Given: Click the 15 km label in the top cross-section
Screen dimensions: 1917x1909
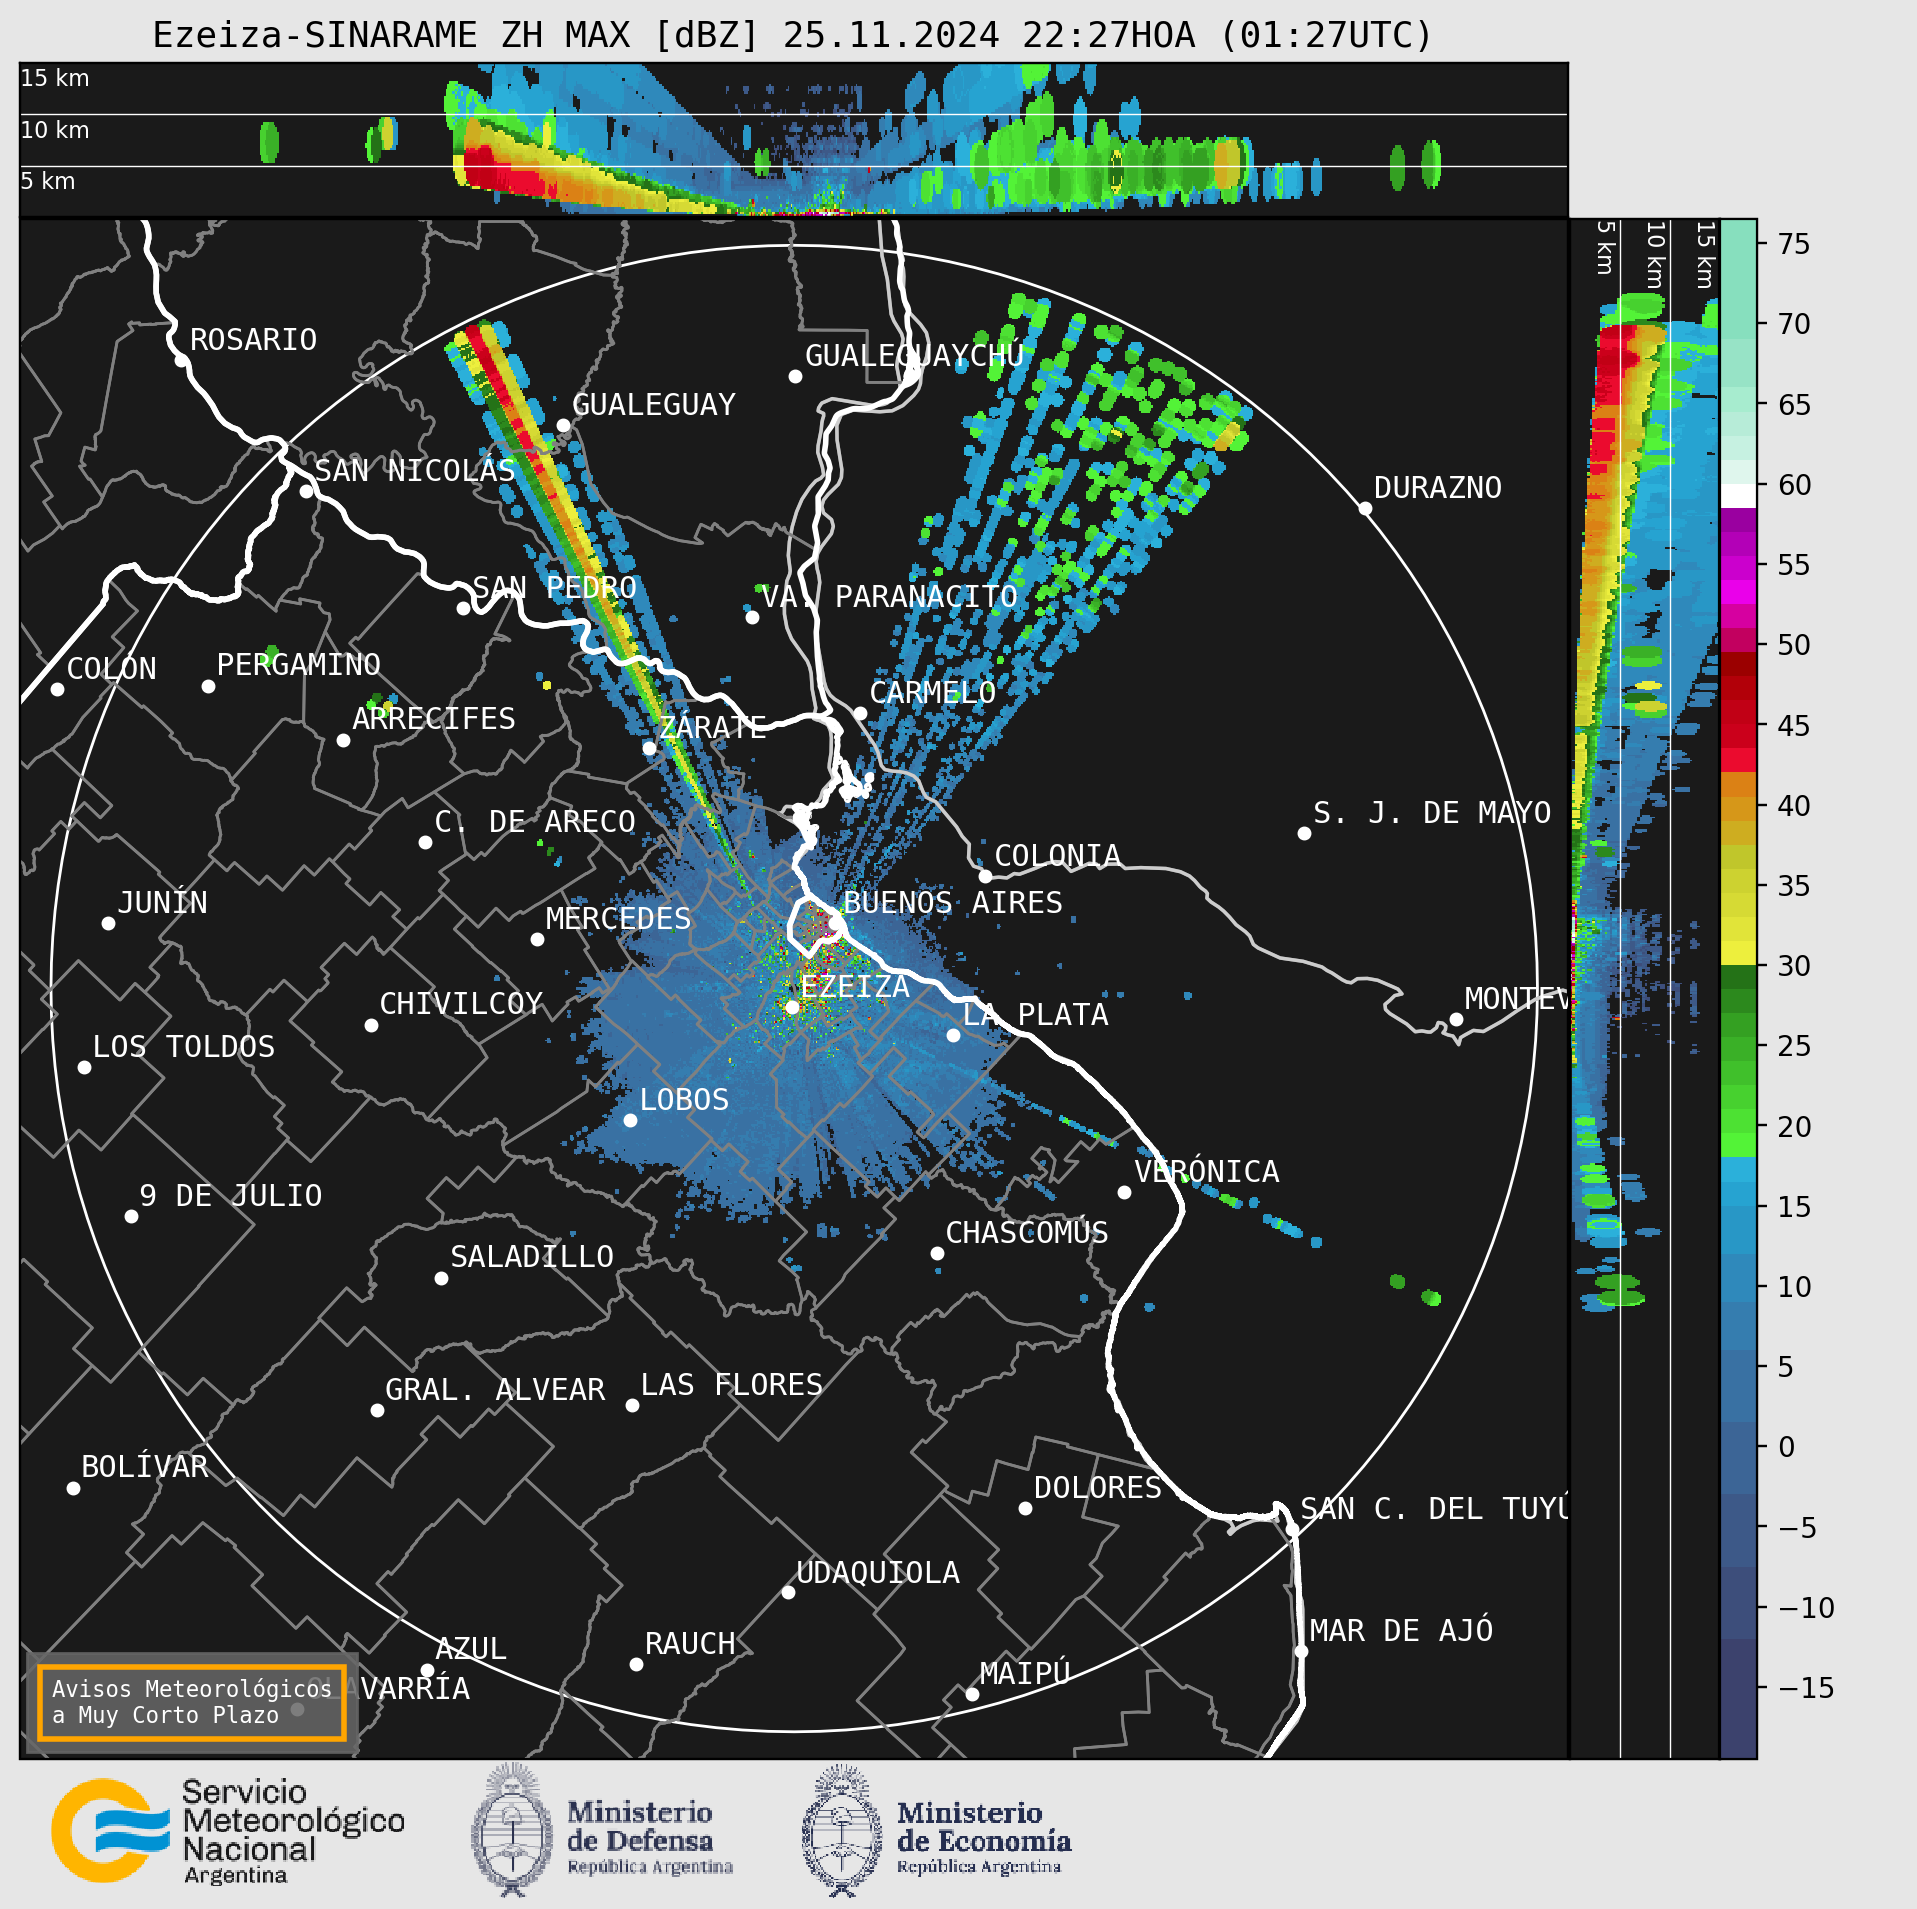Looking at the screenshot, I should click(x=55, y=78).
